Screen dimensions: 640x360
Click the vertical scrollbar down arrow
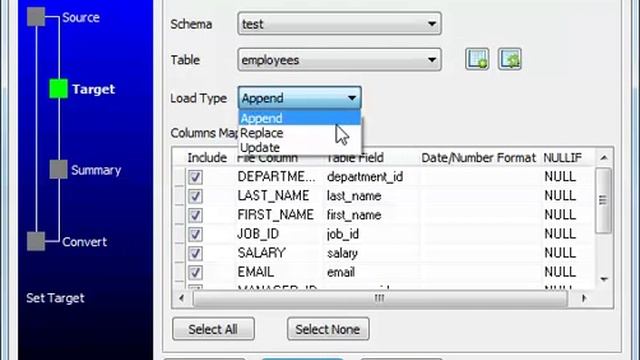tap(604, 279)
